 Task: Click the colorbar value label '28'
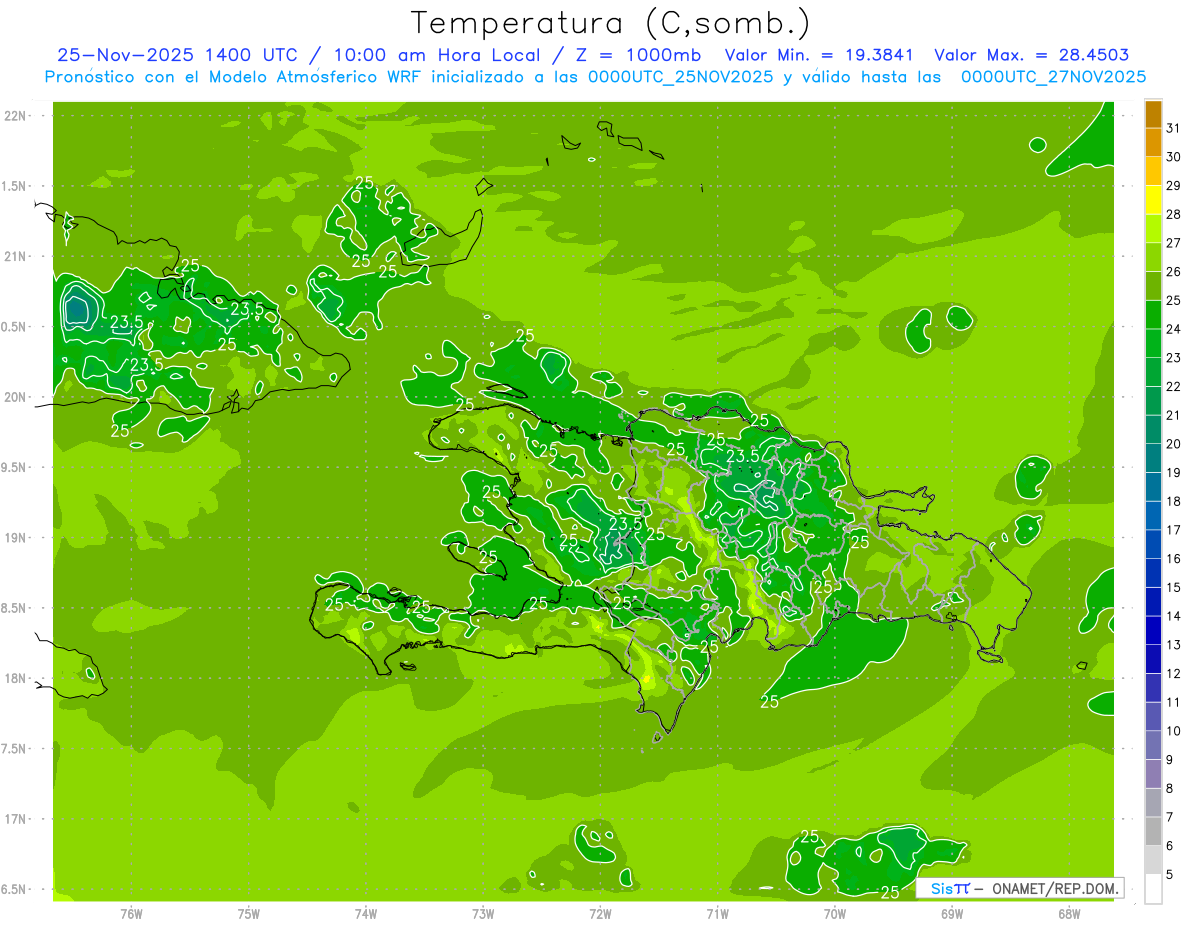1174,214
